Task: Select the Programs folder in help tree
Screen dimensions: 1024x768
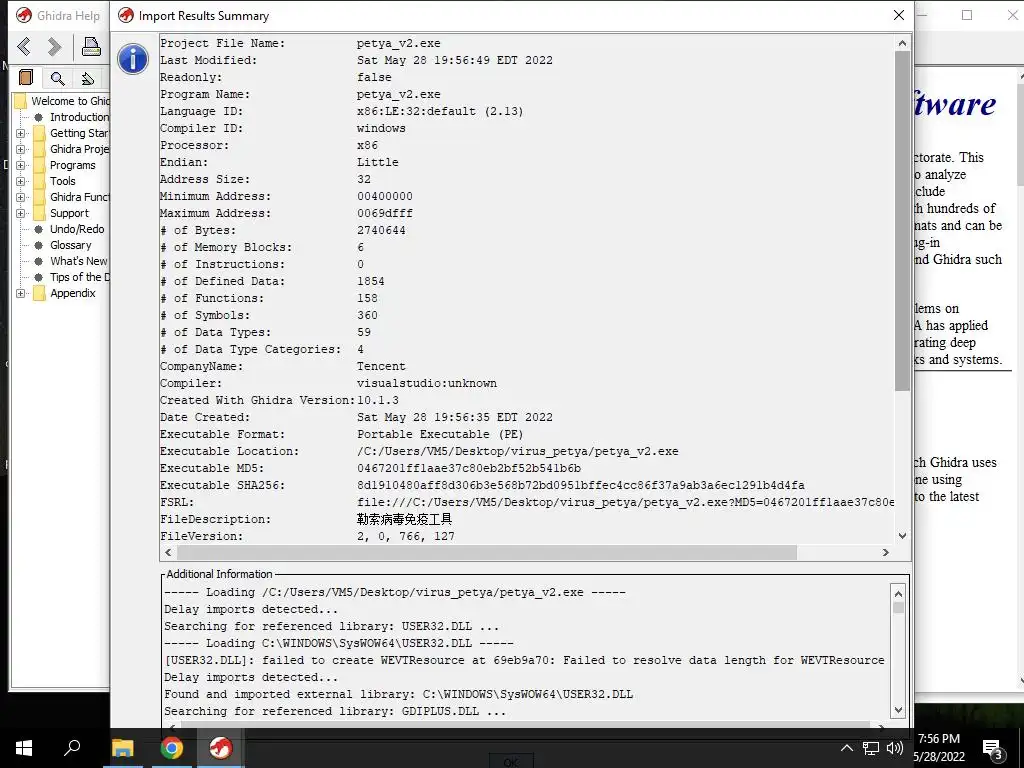Action: pyautogui.click(x=72, y=165)
